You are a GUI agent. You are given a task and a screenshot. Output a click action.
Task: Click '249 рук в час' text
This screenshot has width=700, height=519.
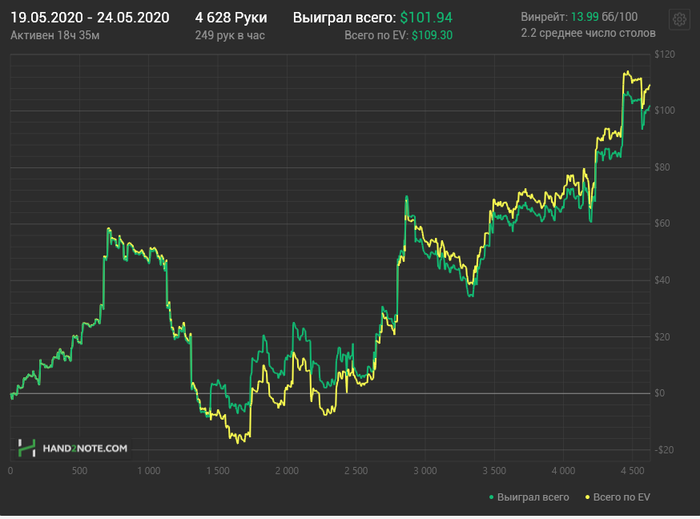point(230,35)
